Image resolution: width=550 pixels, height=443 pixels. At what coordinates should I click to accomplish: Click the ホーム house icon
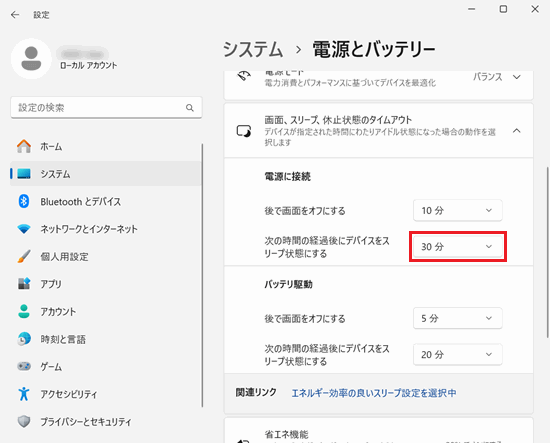[24, 146]
